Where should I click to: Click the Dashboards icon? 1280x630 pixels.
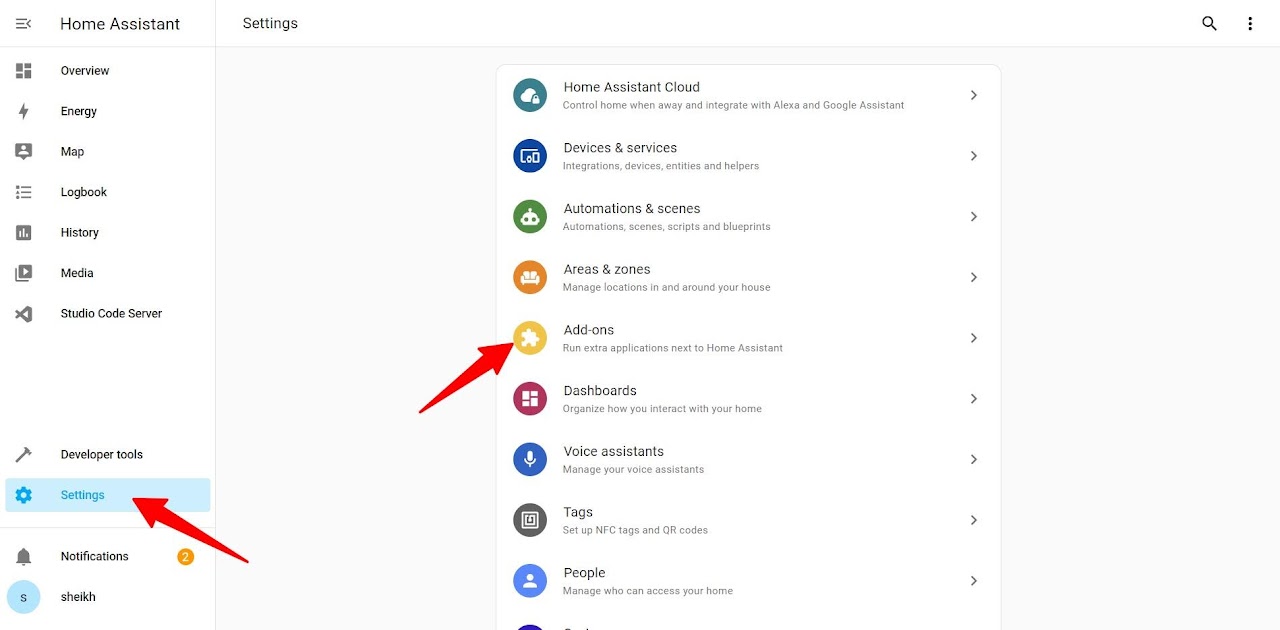530,399
